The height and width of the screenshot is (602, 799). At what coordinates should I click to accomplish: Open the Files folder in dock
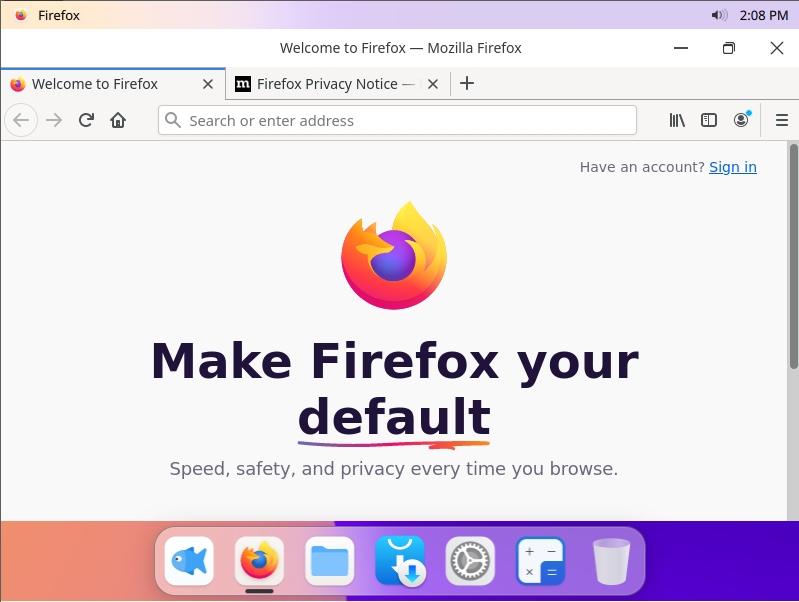coord(330,561)
